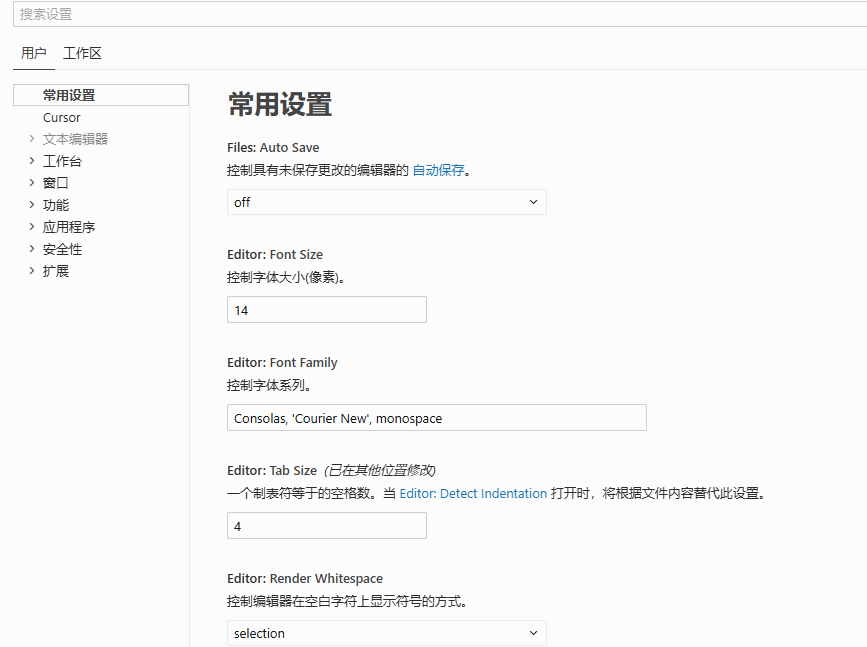Expand the 安全性 chevron
Screen dimensions: 867x647
[x=32, y=249]
